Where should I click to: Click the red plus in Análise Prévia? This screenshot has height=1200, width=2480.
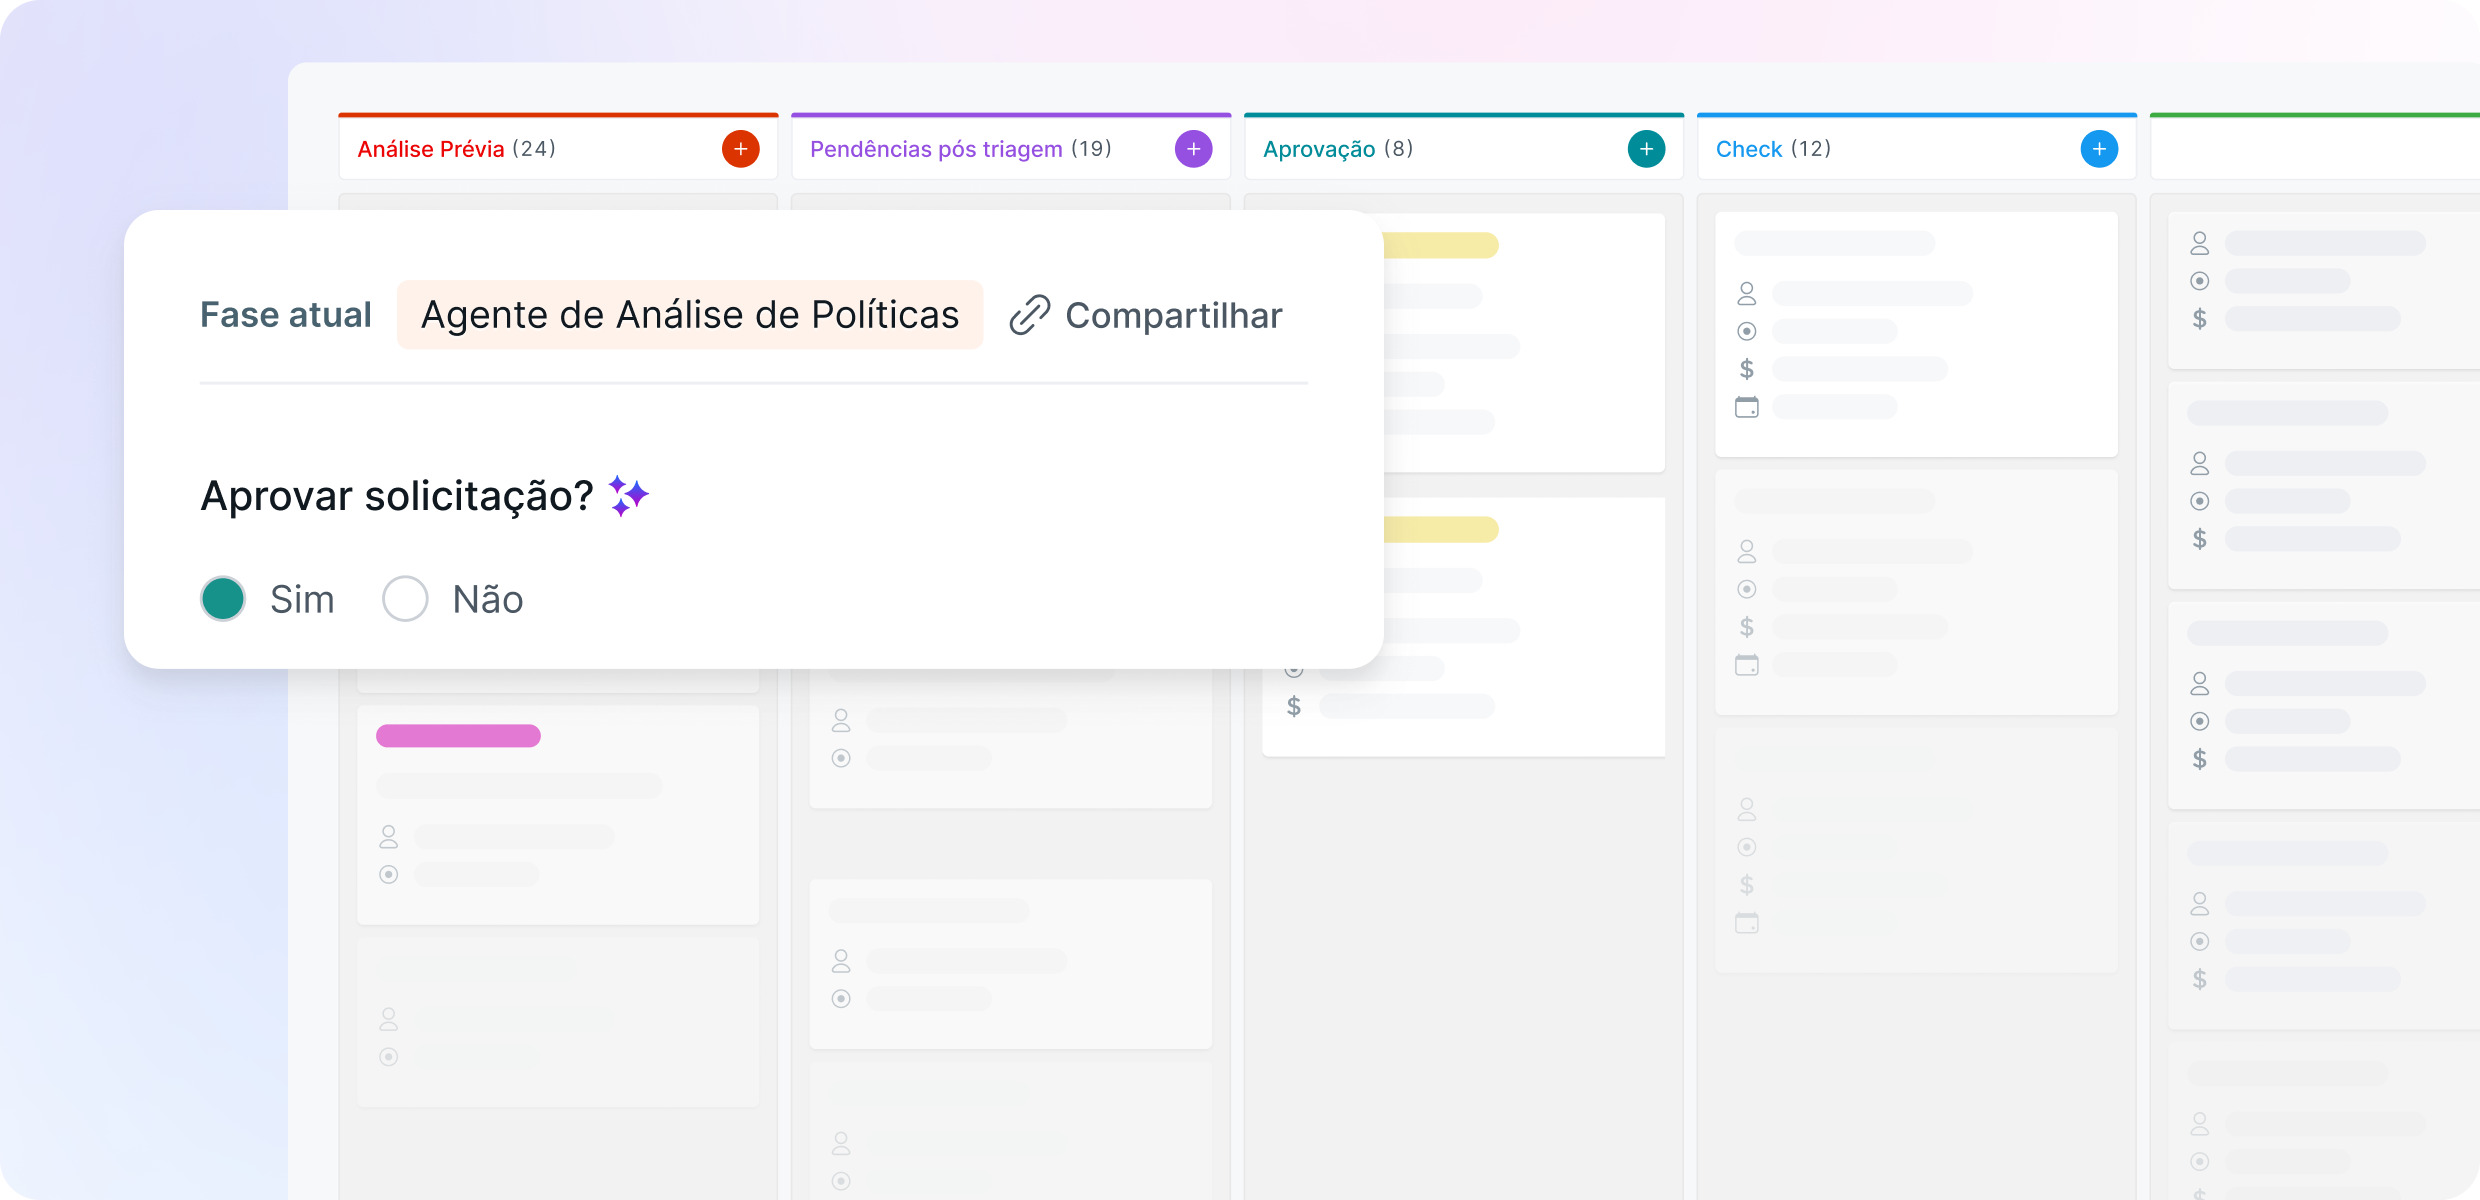(740, 149)
